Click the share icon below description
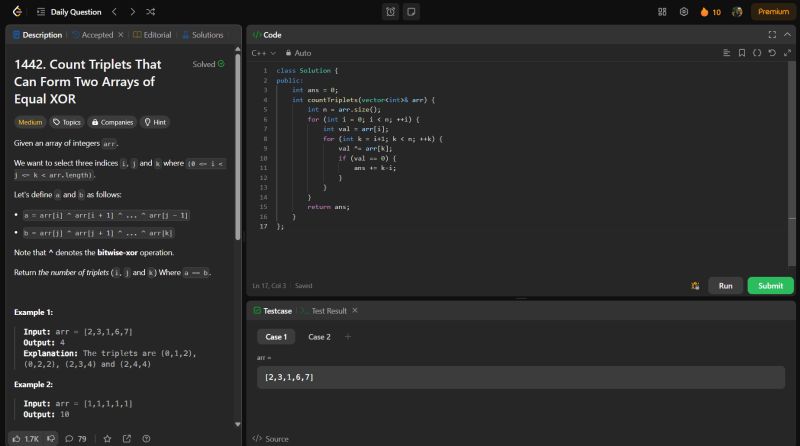Viewport: 800px width, 446px height. 126,438
